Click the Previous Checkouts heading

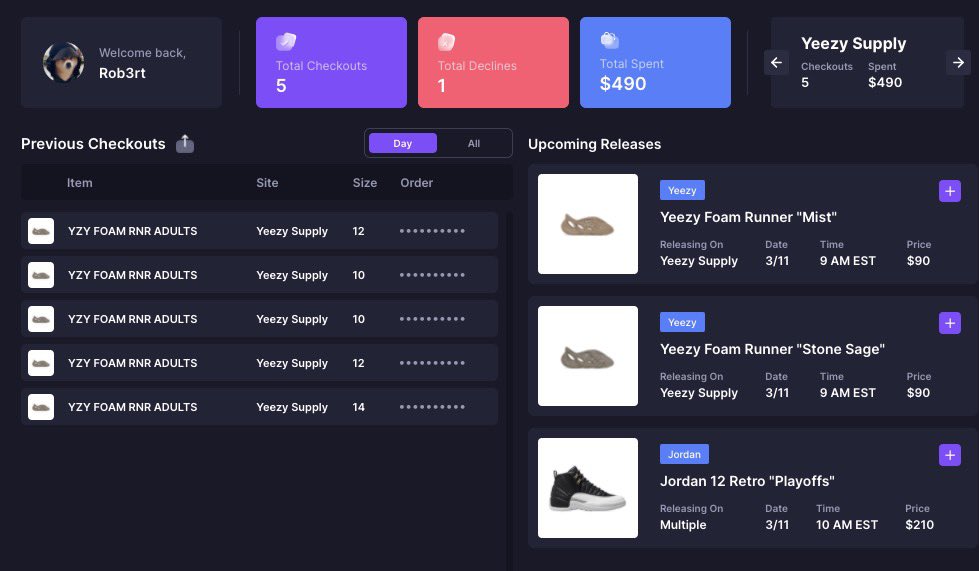pos(93,144)
